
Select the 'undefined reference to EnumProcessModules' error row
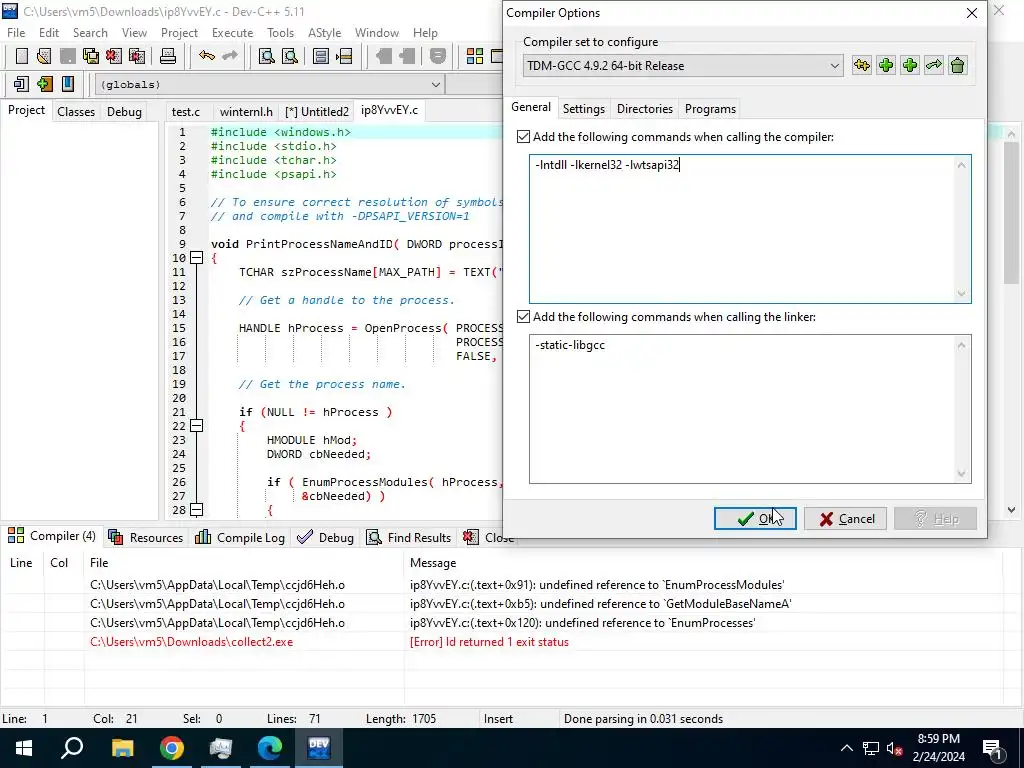click(x=502, y=584)
